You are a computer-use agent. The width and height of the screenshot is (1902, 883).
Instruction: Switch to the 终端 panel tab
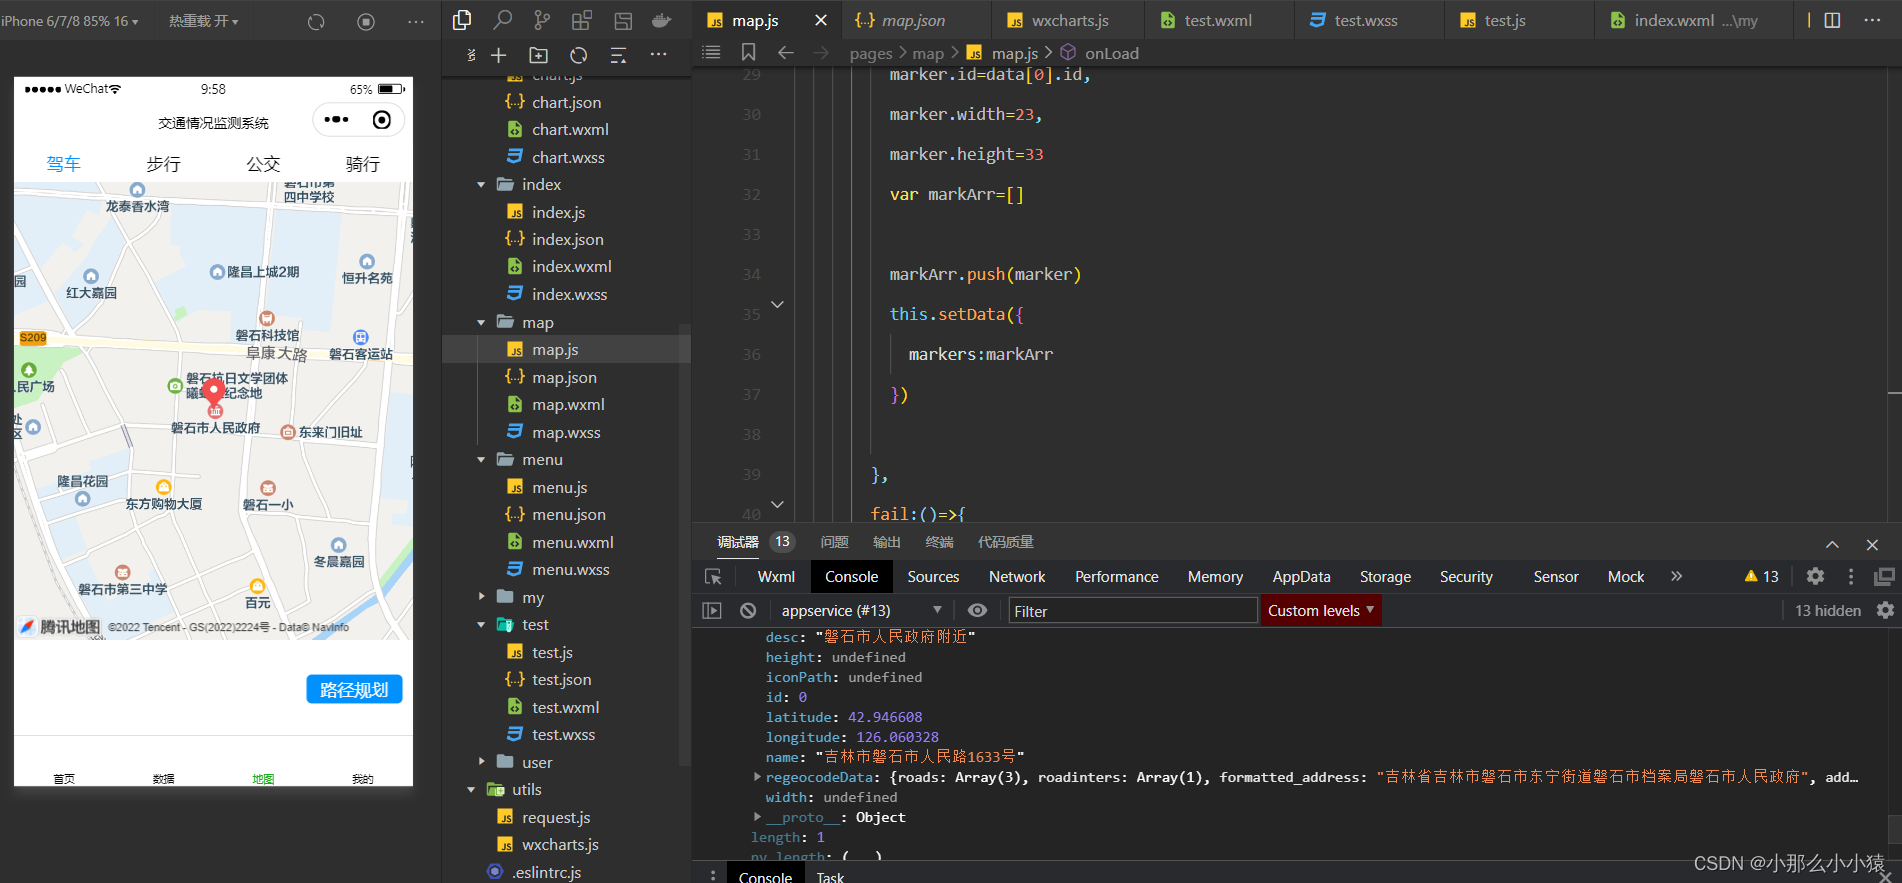[939, 542]
